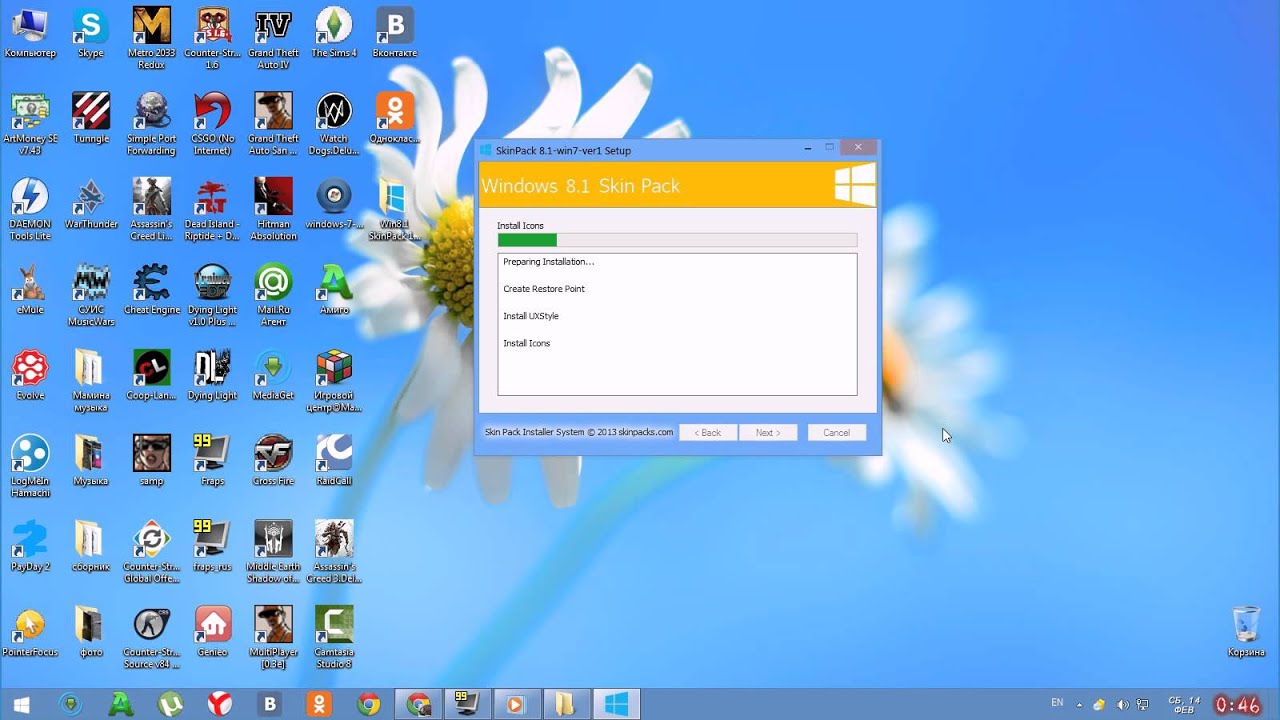Screen dimensions: 1280x720
Task: Minimize the SkinPack setup window
Action: [808, 148]
